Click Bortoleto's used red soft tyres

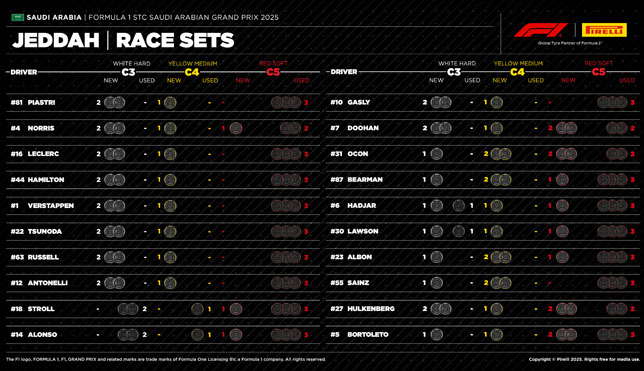click(612, 335)
